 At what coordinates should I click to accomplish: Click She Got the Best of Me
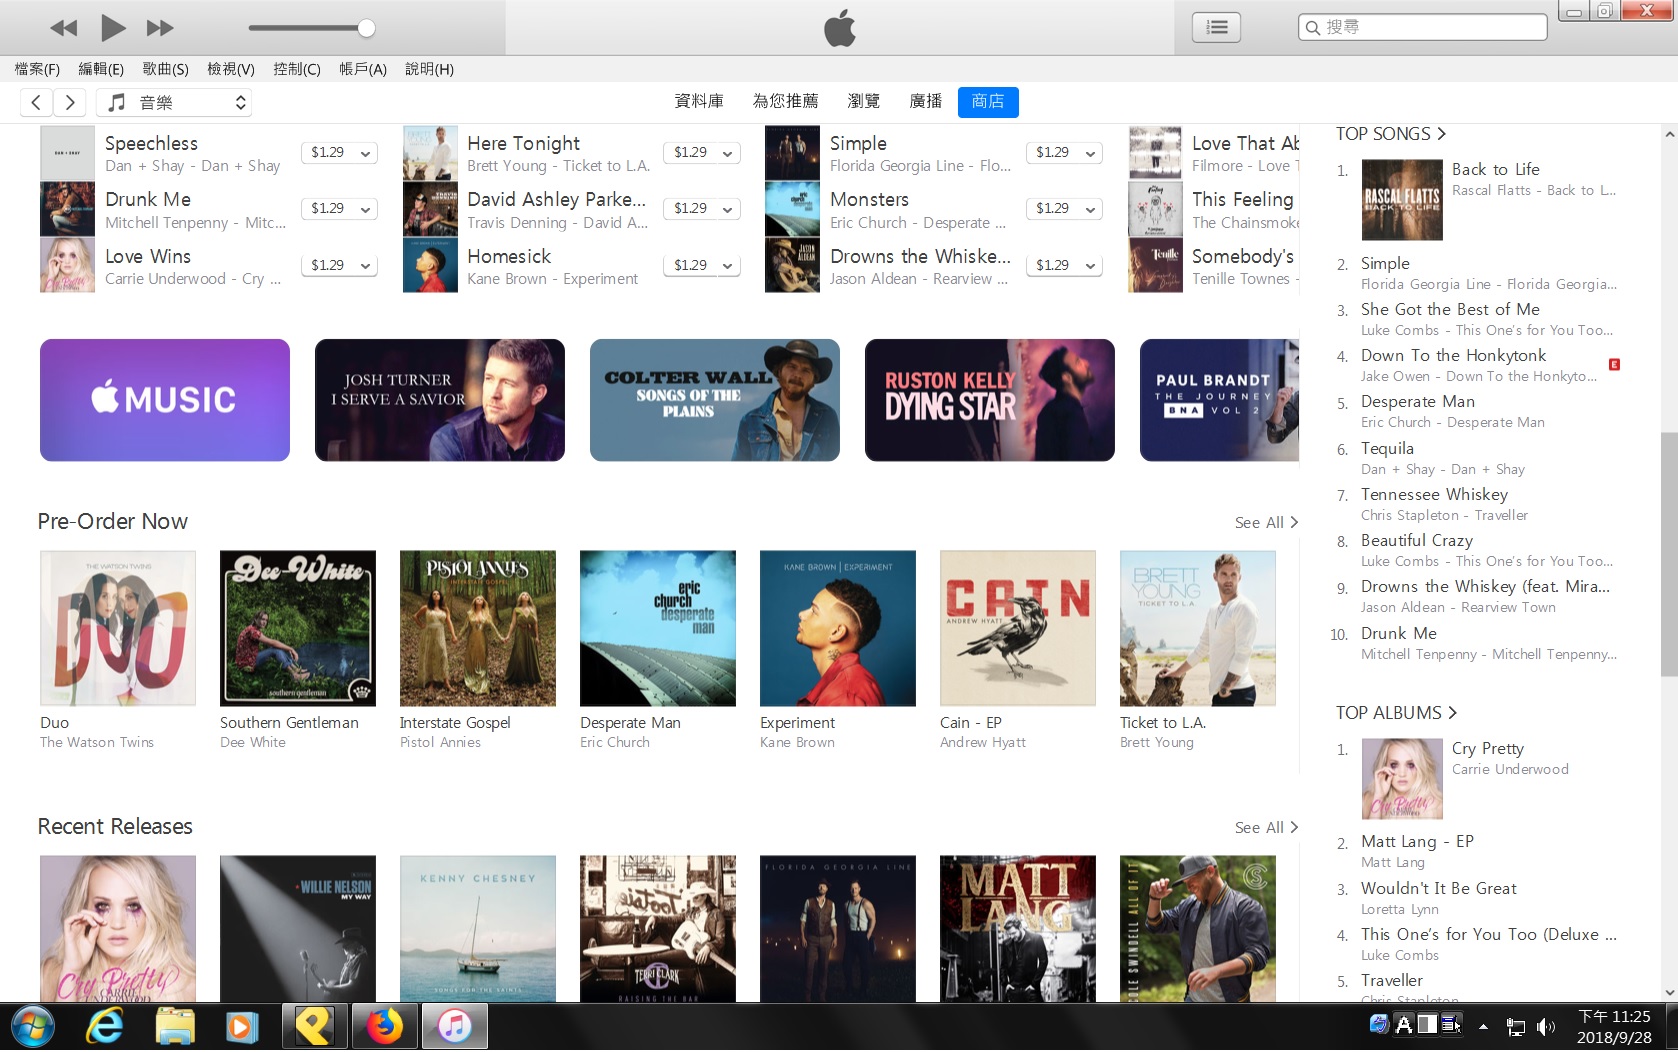point(1450,310)
